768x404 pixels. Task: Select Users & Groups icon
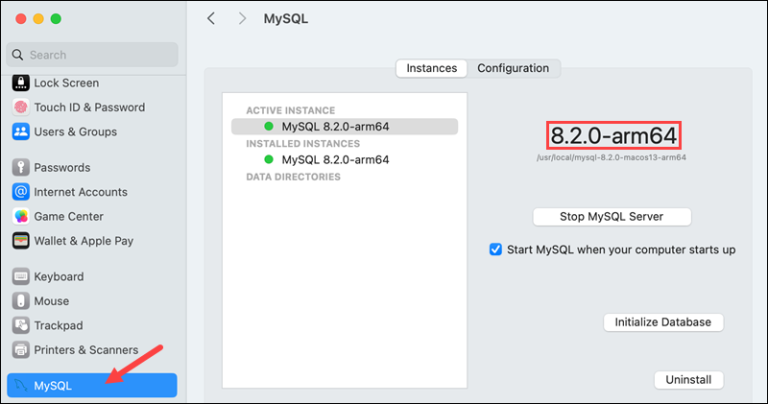[21, 132]
